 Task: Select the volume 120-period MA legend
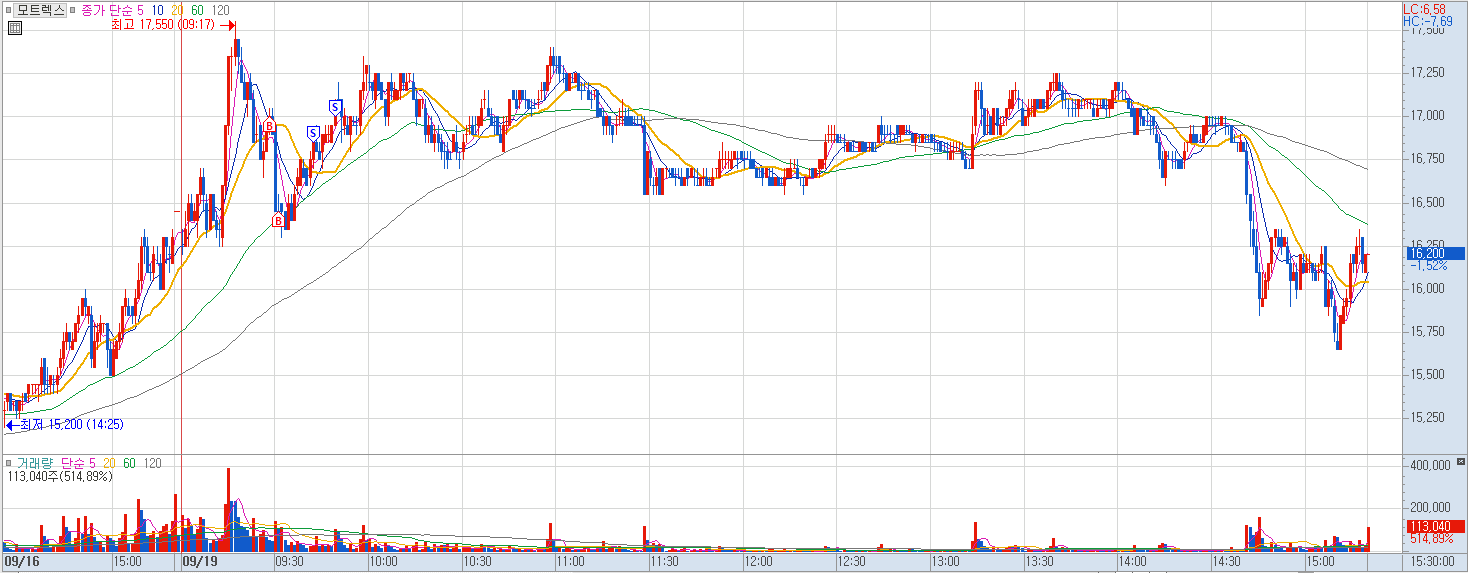click(152, 463)
